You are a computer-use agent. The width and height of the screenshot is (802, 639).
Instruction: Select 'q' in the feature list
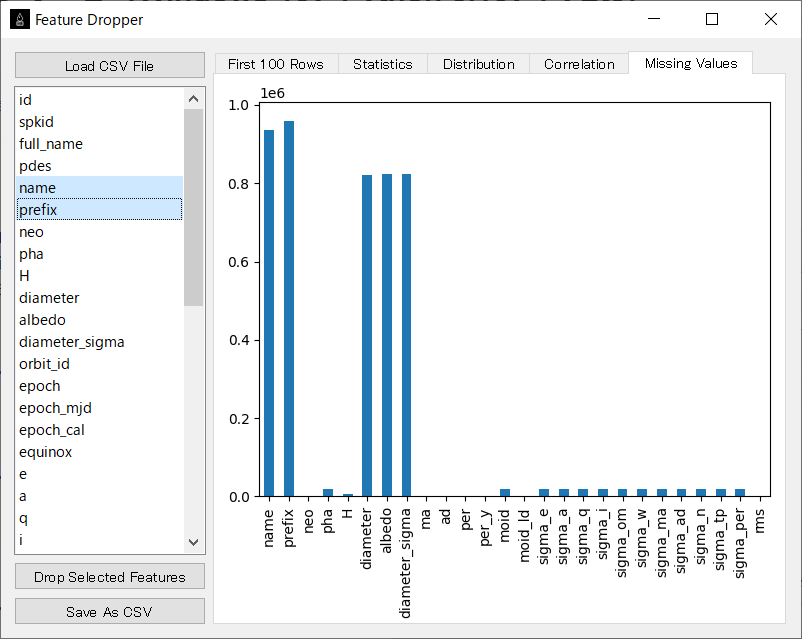point(100,518)
